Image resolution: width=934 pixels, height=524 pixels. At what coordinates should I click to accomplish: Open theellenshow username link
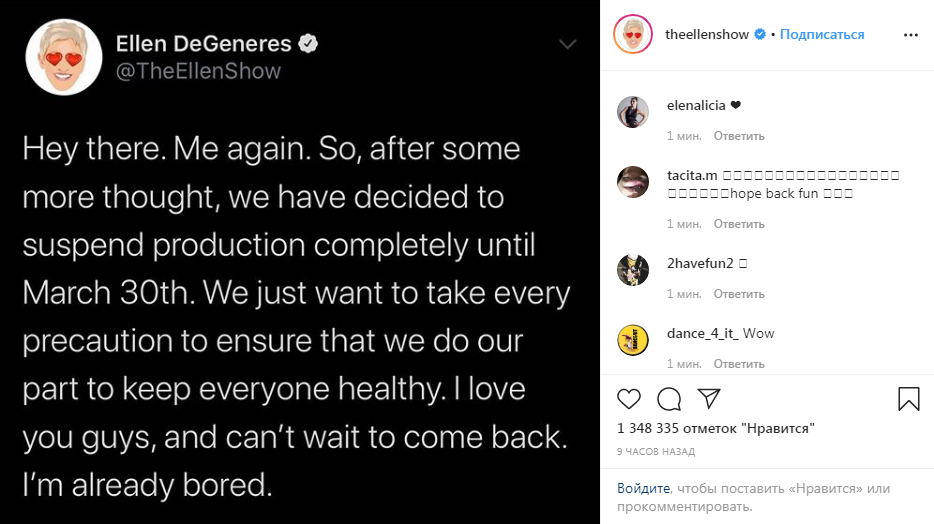point(707,34)
